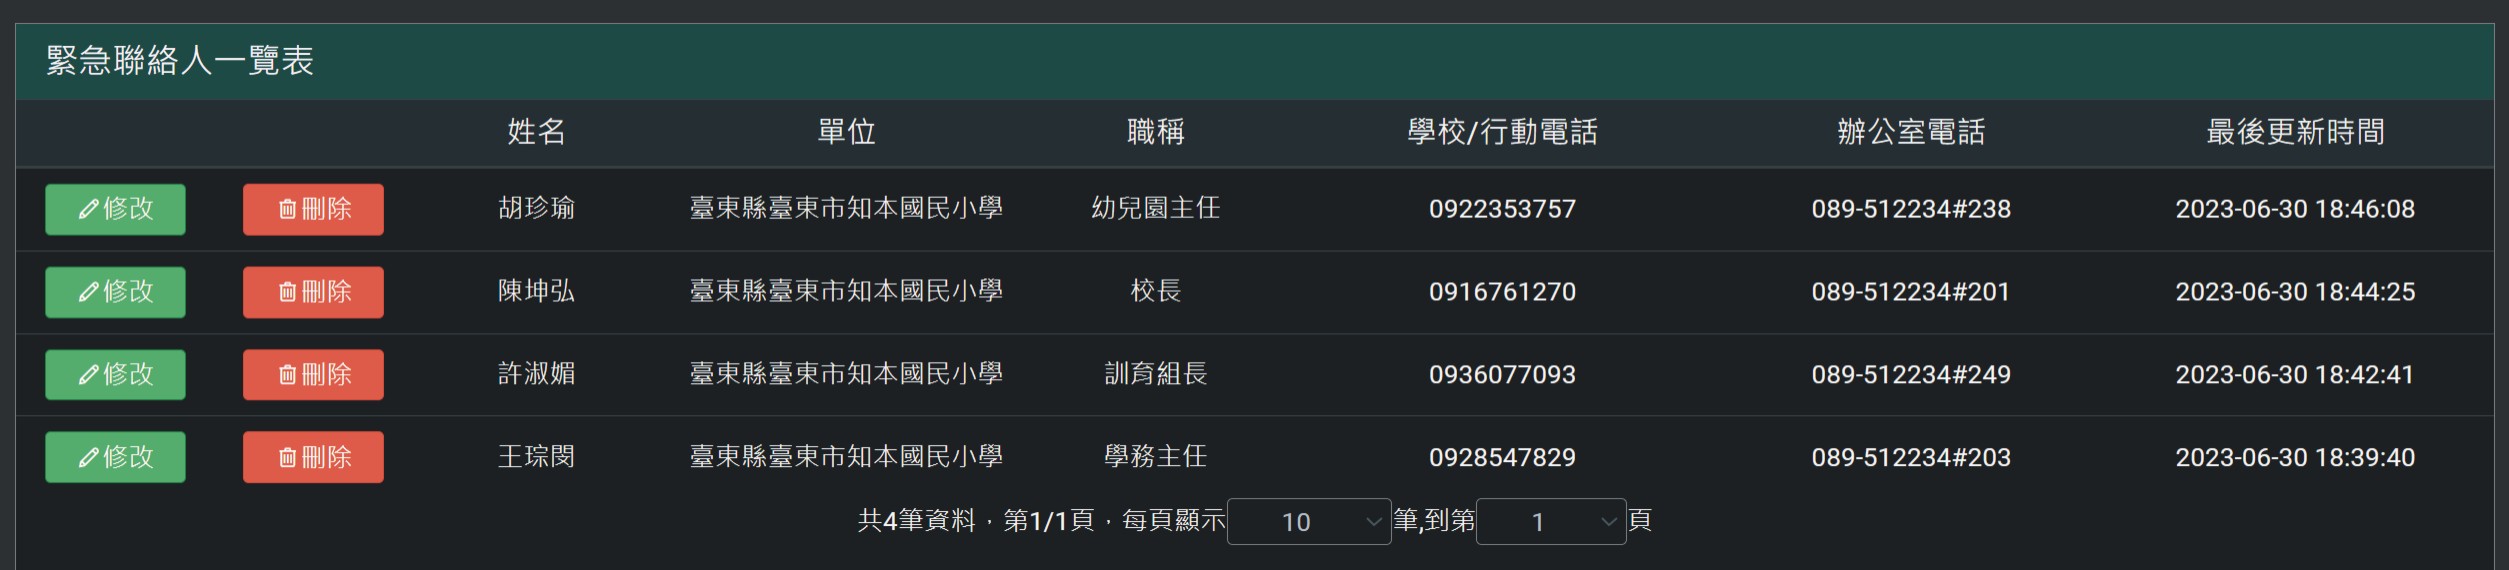2509x570 pixels.
Task: Open the page number dropdown showing 1
Action: click(x=1550, y=522)
